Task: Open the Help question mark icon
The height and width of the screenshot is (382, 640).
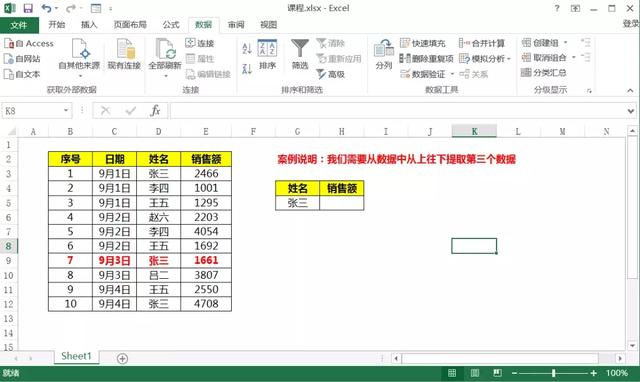Action: click(557, 8)
